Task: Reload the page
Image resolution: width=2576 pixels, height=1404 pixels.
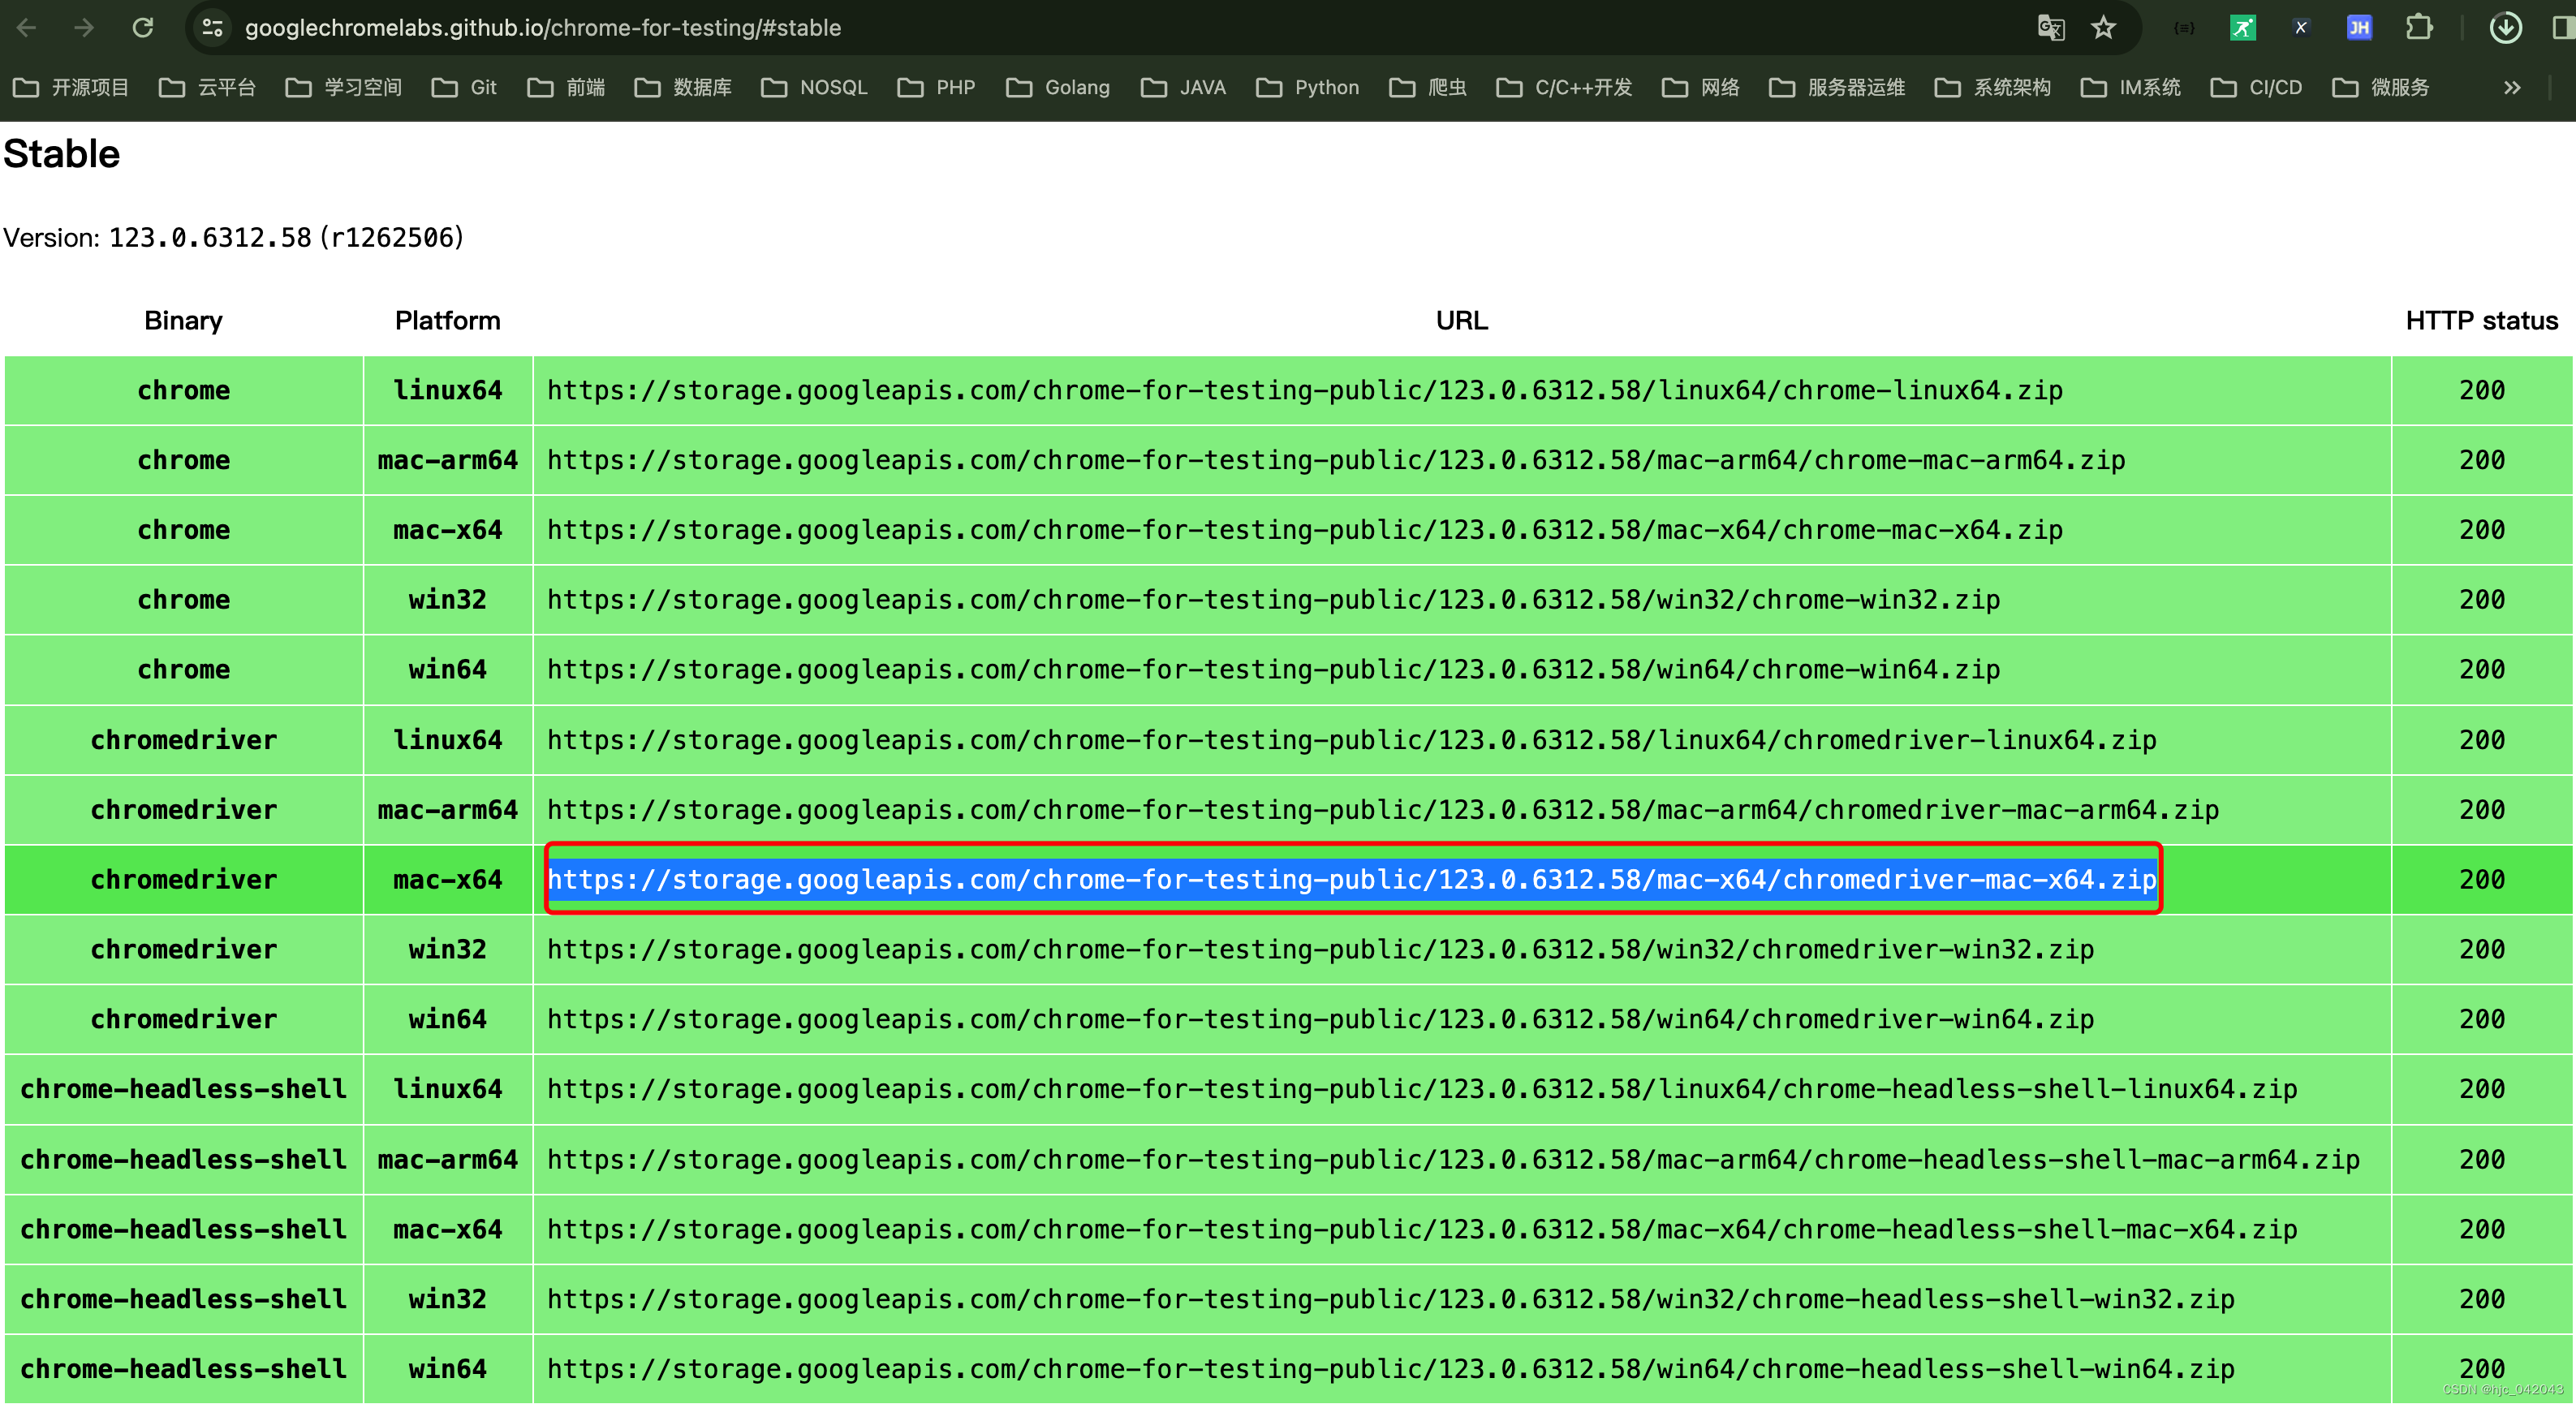Action: coord(142,28)
